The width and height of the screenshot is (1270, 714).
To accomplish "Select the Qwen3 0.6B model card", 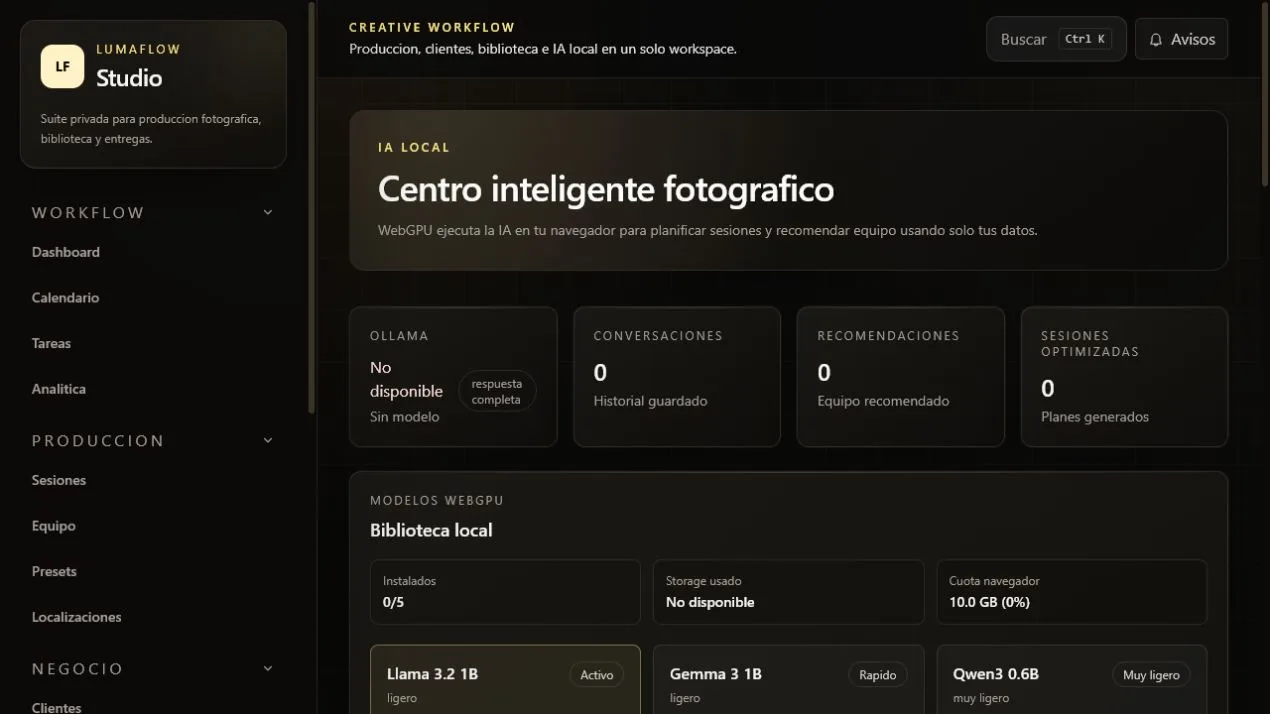I will (x=1072, y=680).
